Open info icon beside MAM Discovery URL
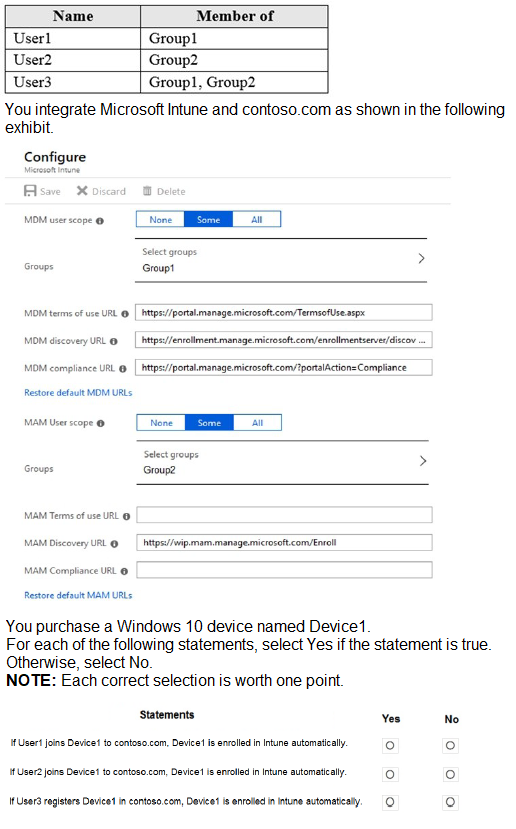 tap(114, 544)
